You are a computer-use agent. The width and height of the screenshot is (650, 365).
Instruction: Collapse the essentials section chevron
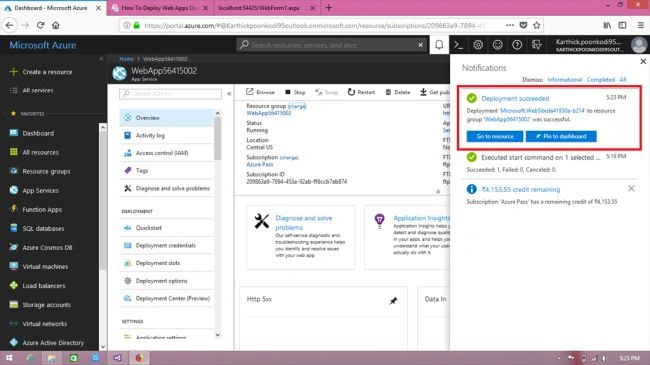click(x=438, y=192)
